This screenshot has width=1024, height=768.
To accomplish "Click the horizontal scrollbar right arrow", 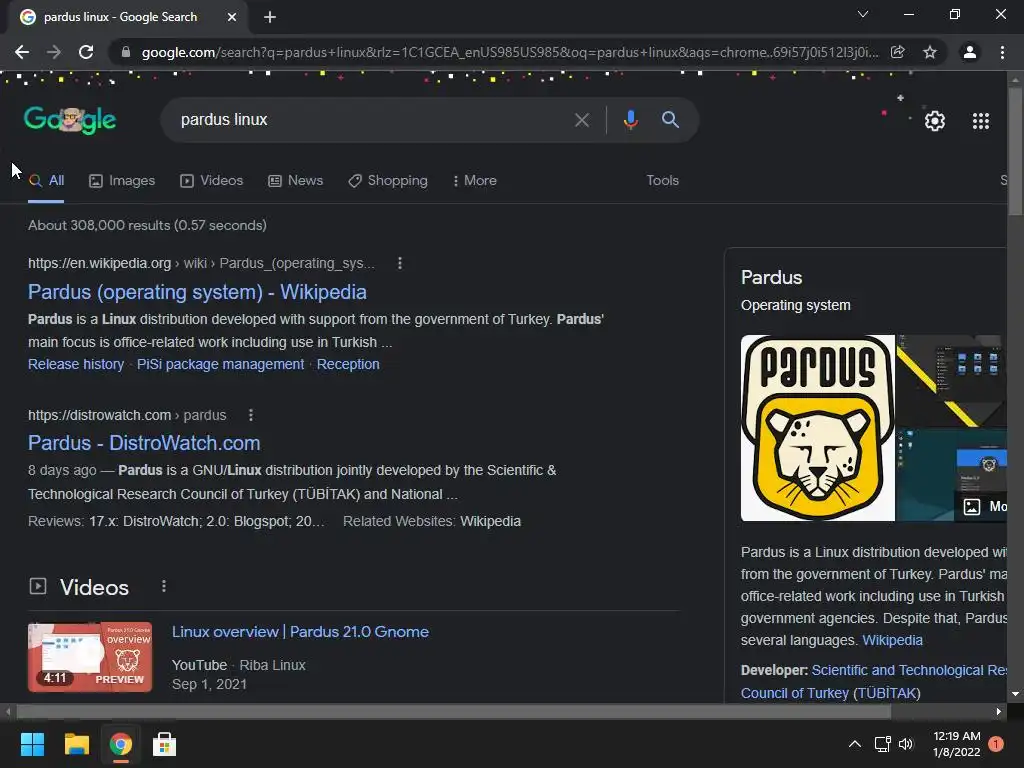I will pyautogui.click(x=999, y=711).
